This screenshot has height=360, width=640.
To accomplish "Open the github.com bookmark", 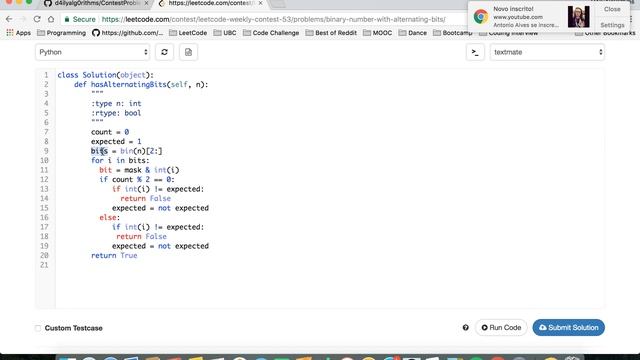I will 127,33.
